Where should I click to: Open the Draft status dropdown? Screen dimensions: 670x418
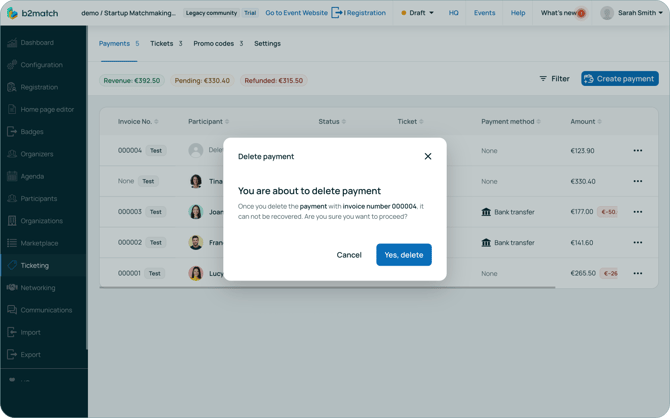(x=417, y=13)
